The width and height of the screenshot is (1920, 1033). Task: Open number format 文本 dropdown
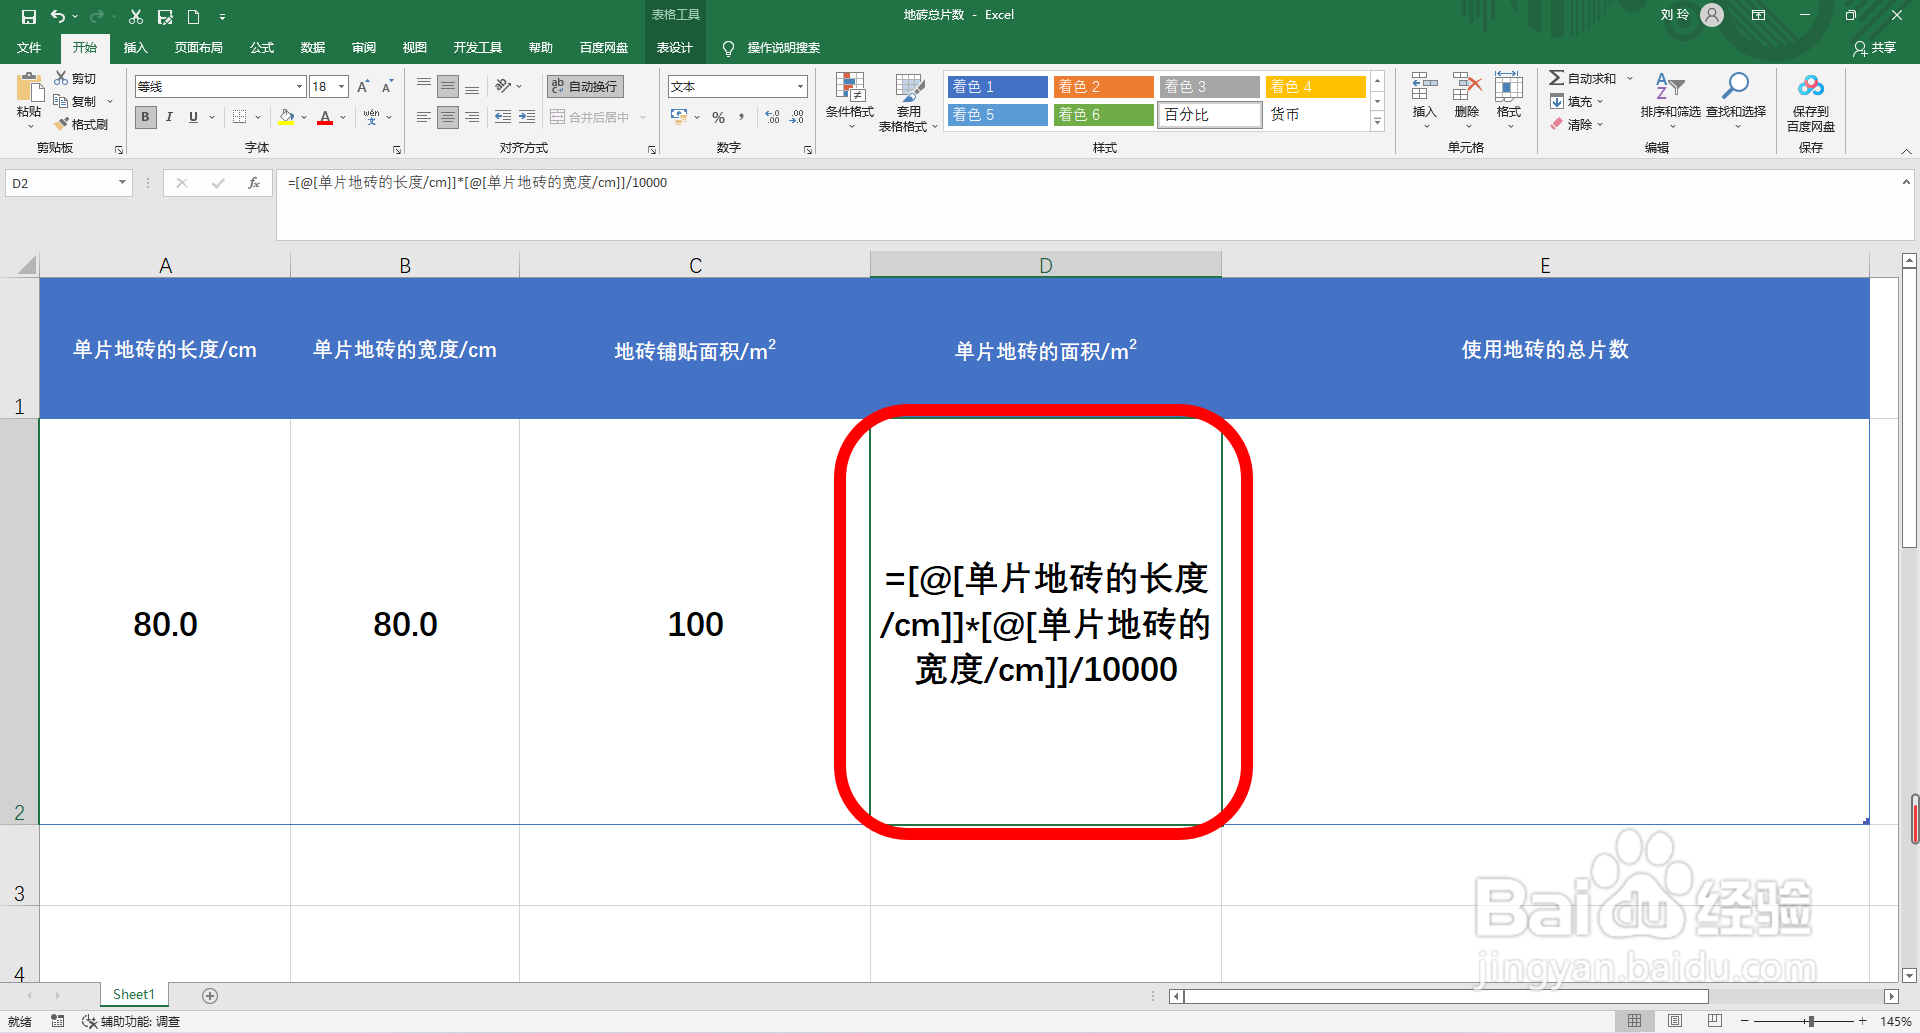(x=800, y=87)
